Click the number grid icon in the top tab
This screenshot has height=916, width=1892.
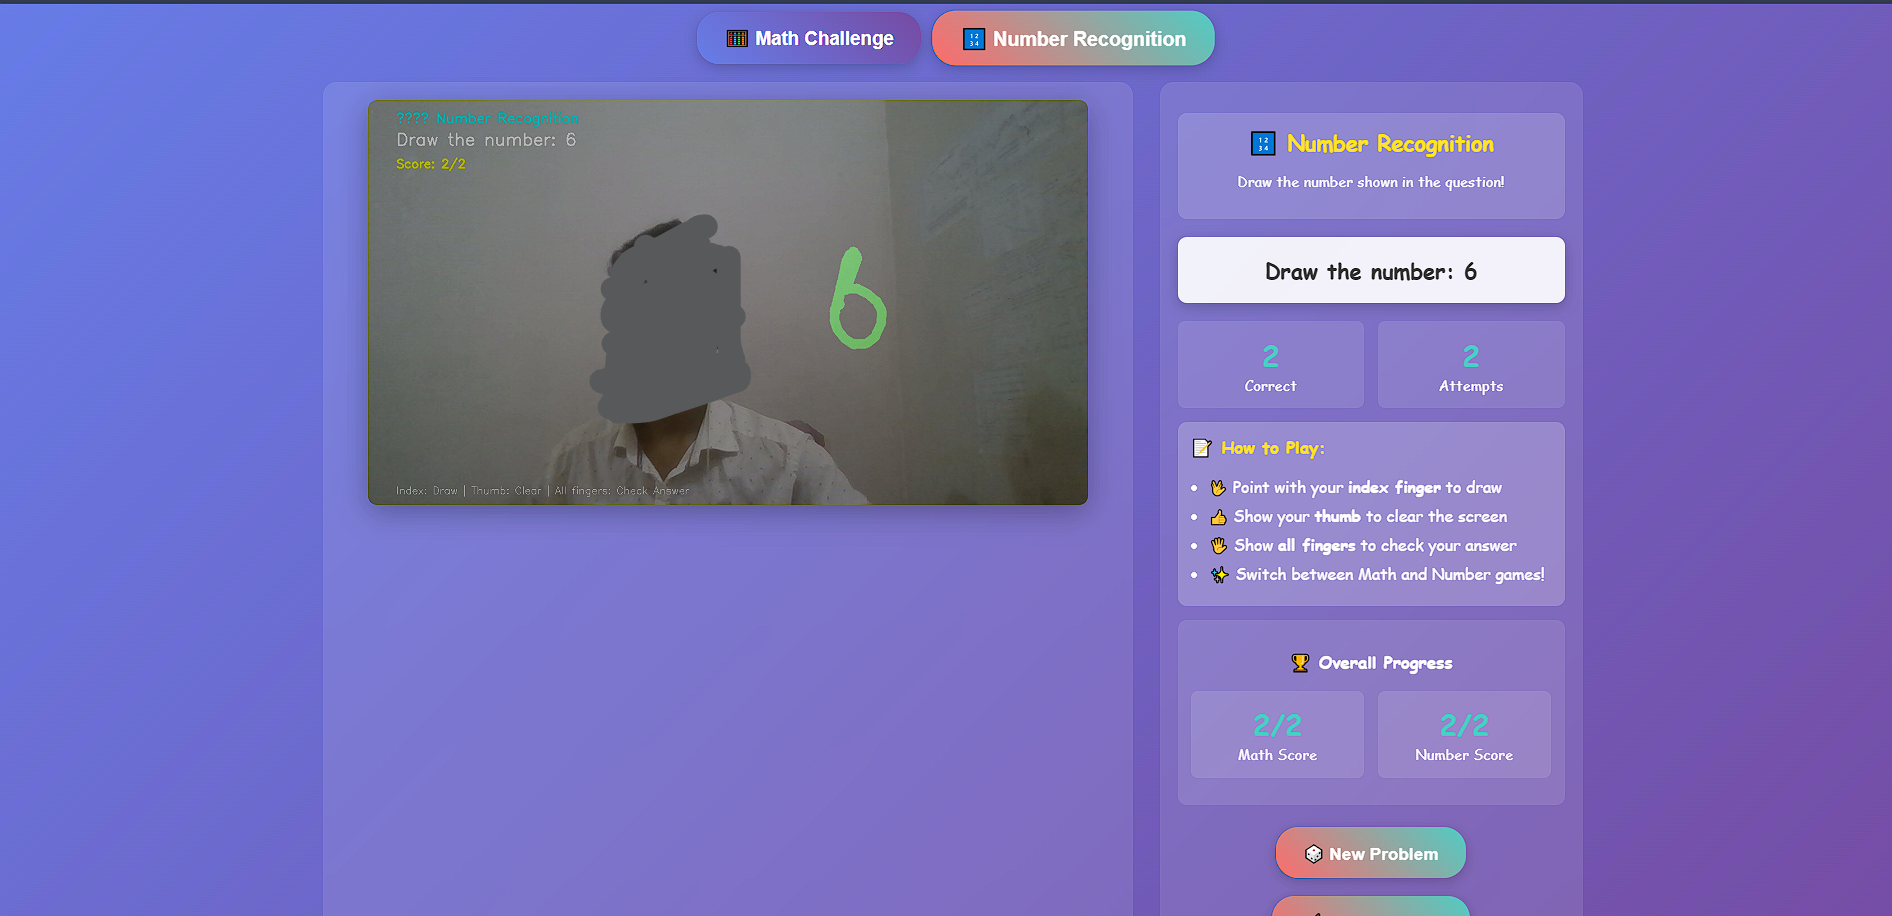point(973,39)
